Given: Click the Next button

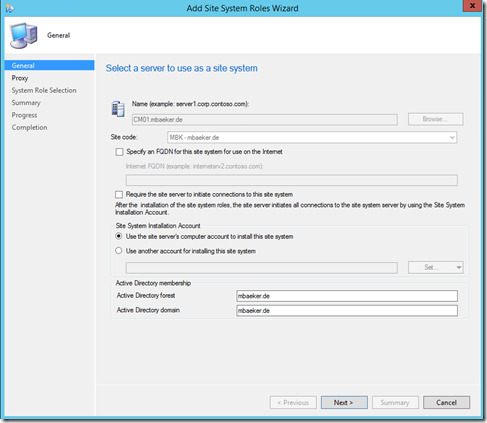Looking at the screenshot, I should tap(344, 402).
